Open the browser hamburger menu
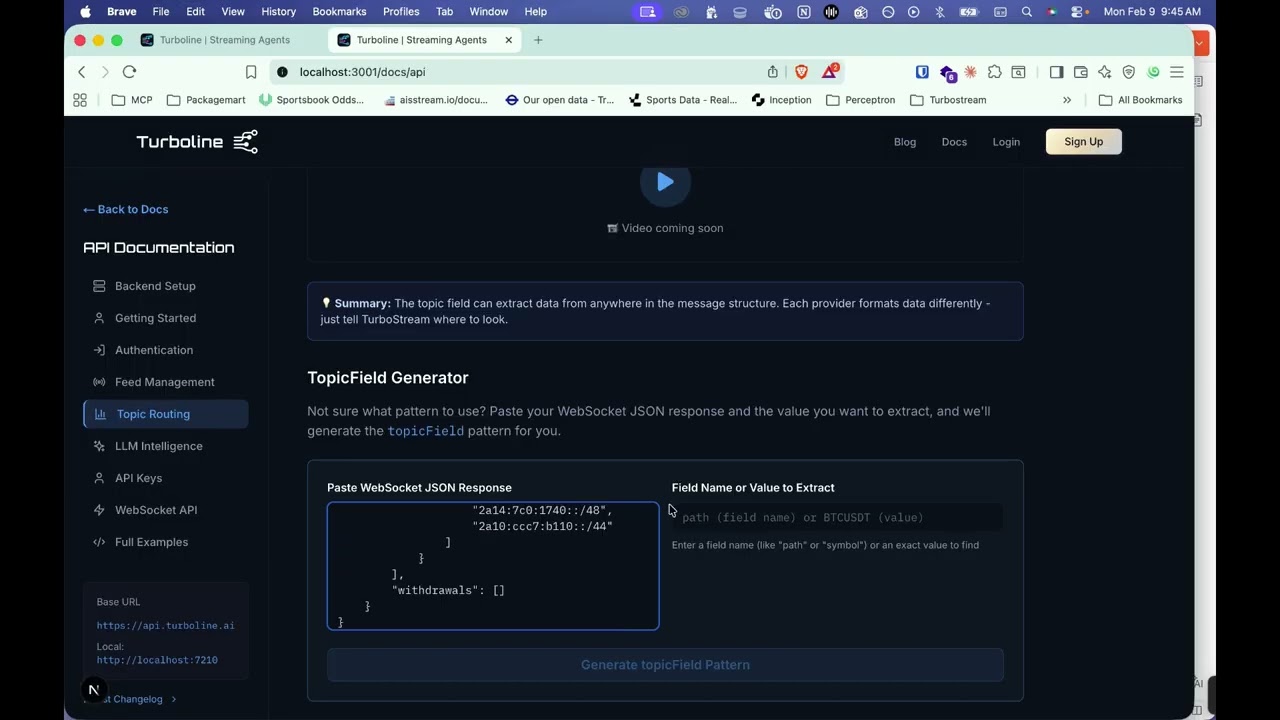 point(1177,72)
